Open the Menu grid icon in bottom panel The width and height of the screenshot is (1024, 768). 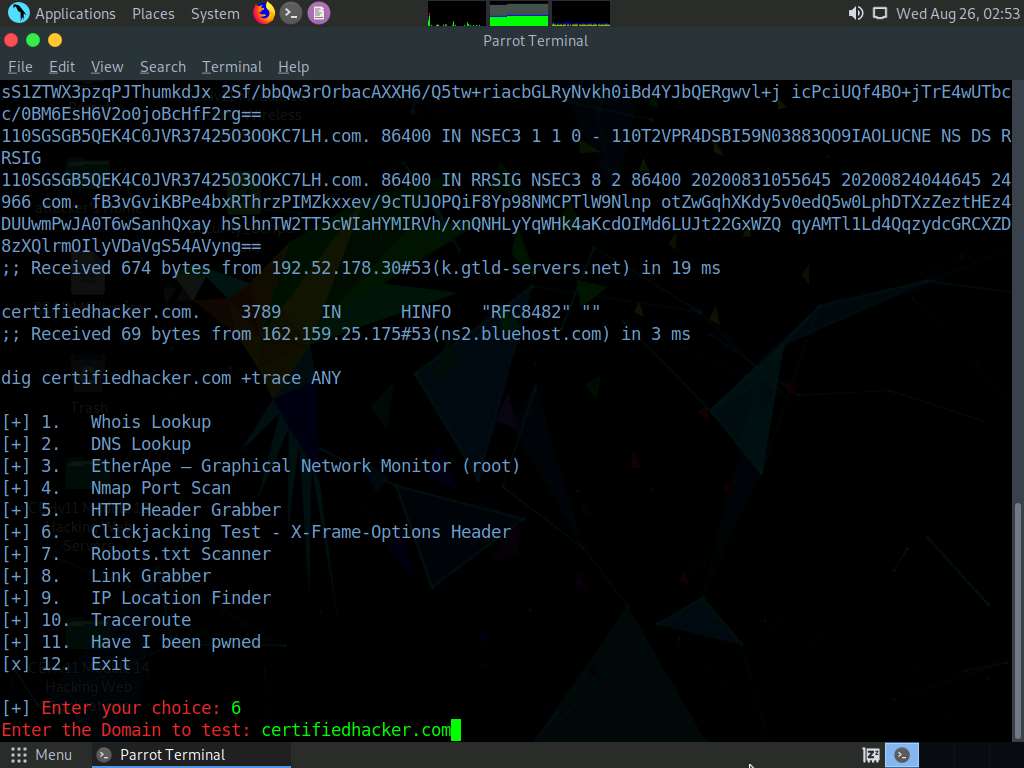point(19,755)
